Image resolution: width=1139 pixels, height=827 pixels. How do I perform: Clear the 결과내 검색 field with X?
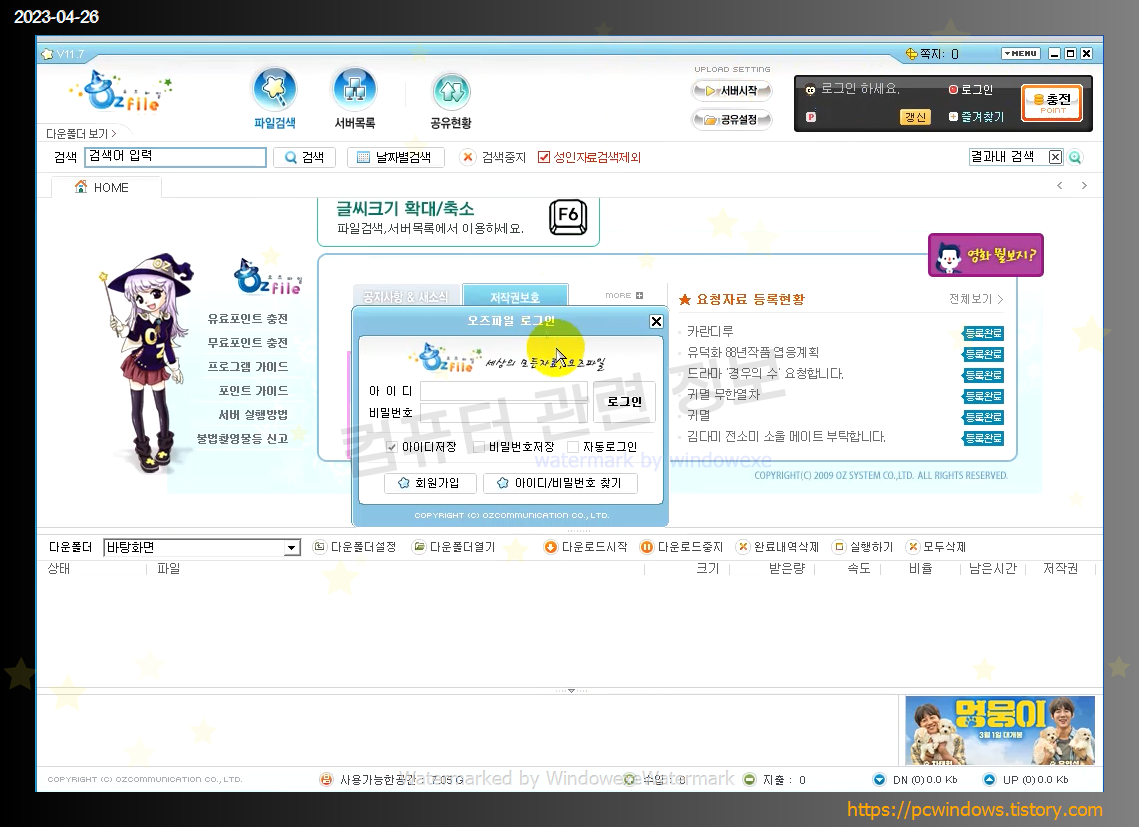point(1055,157)
